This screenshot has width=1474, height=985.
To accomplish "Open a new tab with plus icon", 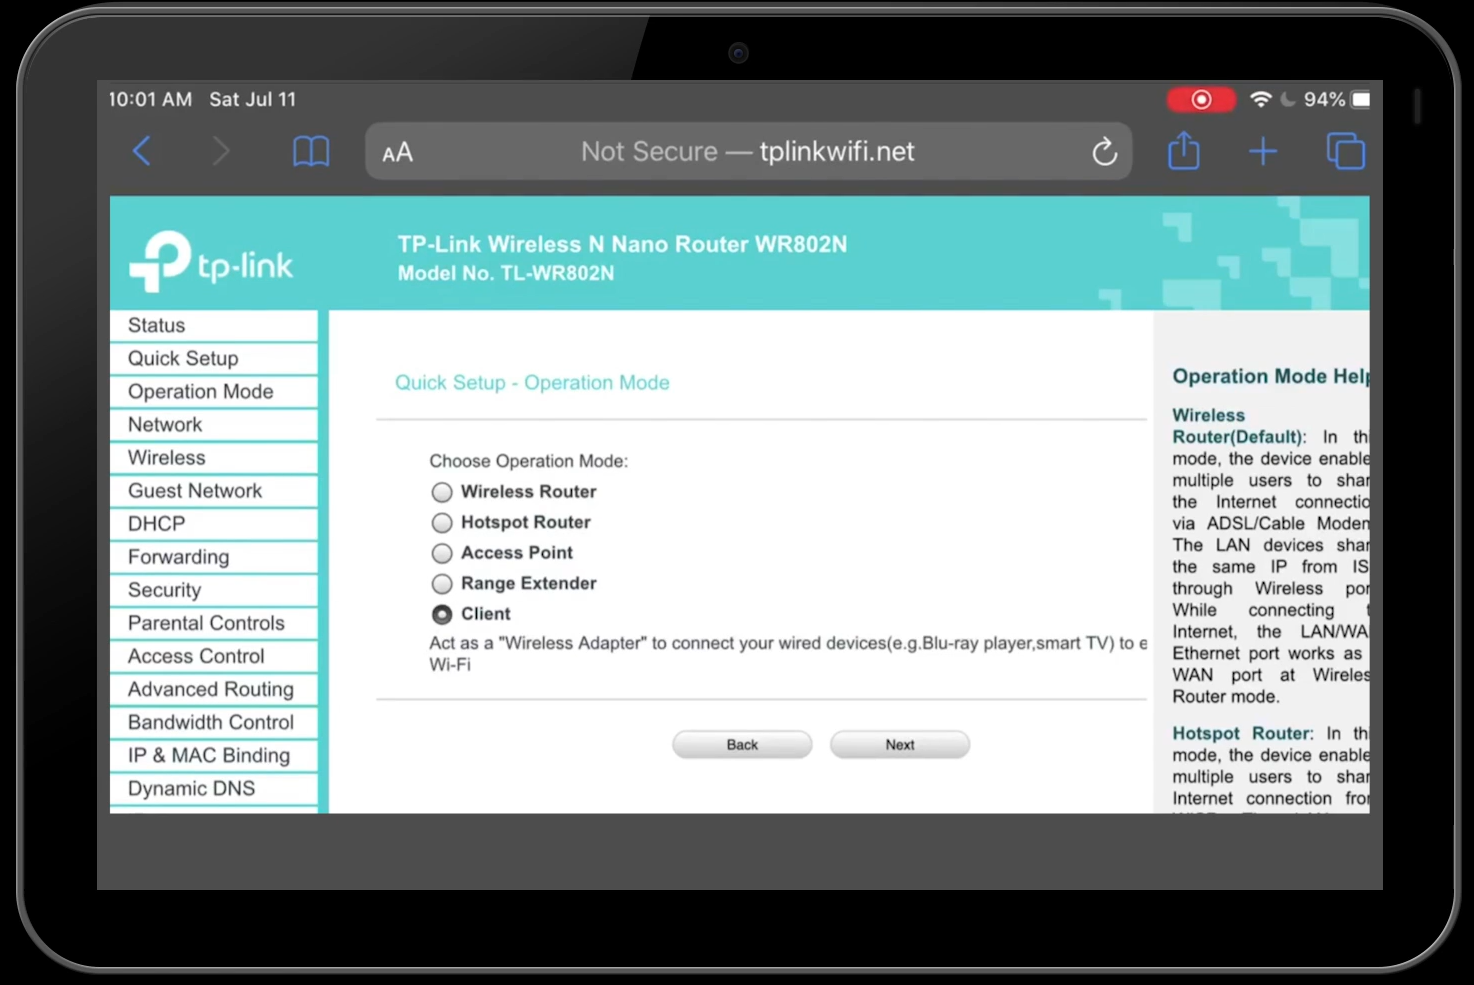I will (1263, 152).
